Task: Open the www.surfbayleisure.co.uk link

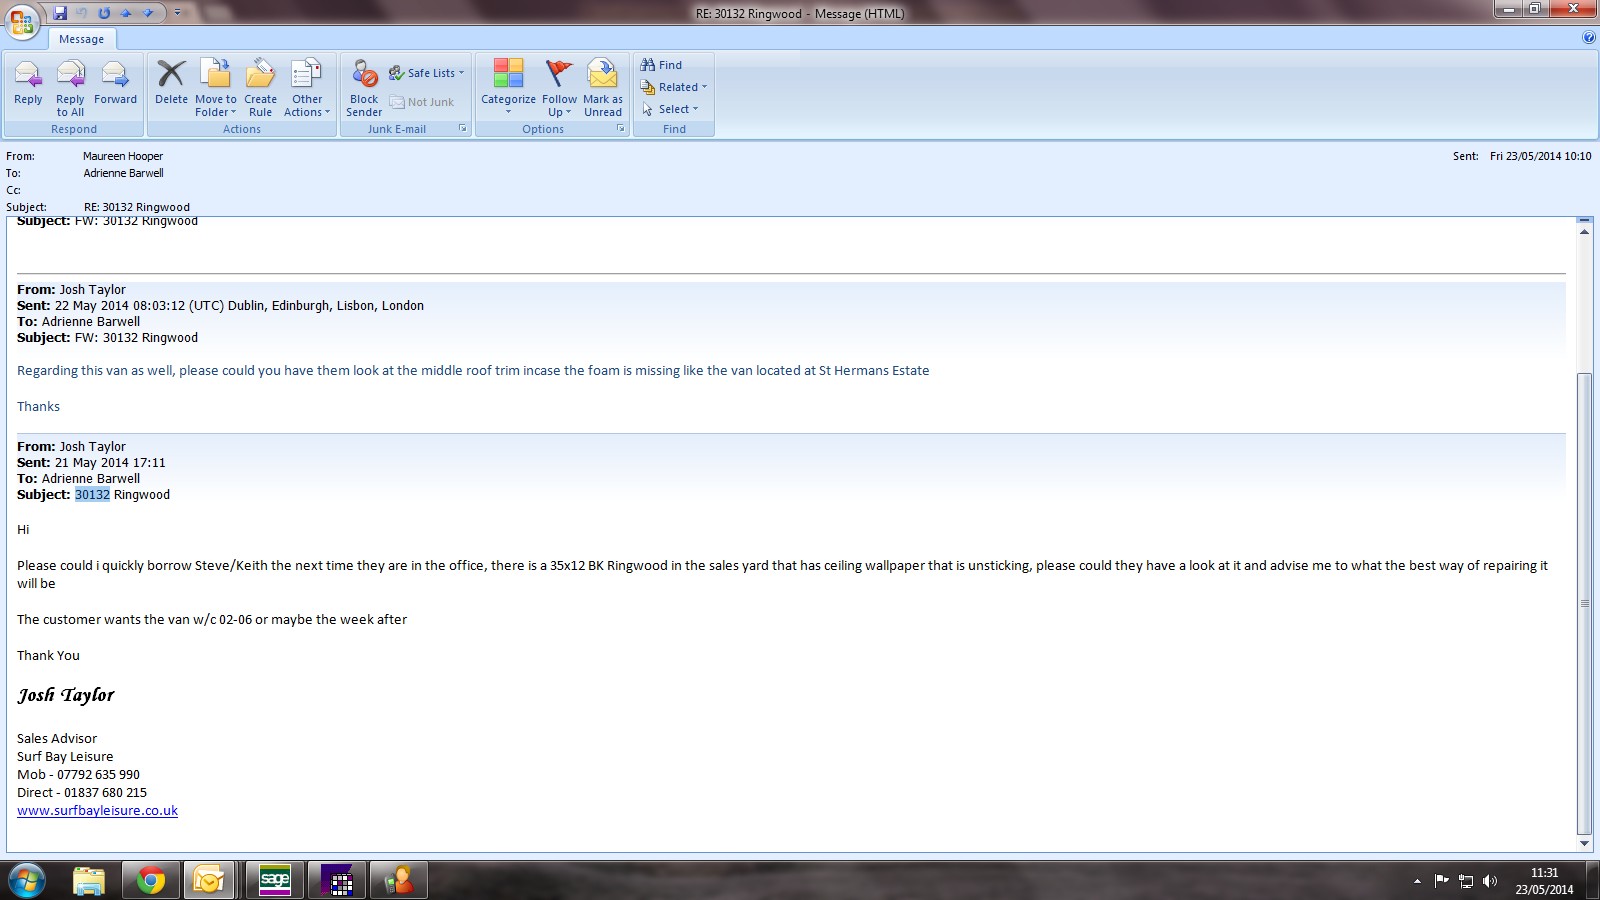Action: pos(97,811)
